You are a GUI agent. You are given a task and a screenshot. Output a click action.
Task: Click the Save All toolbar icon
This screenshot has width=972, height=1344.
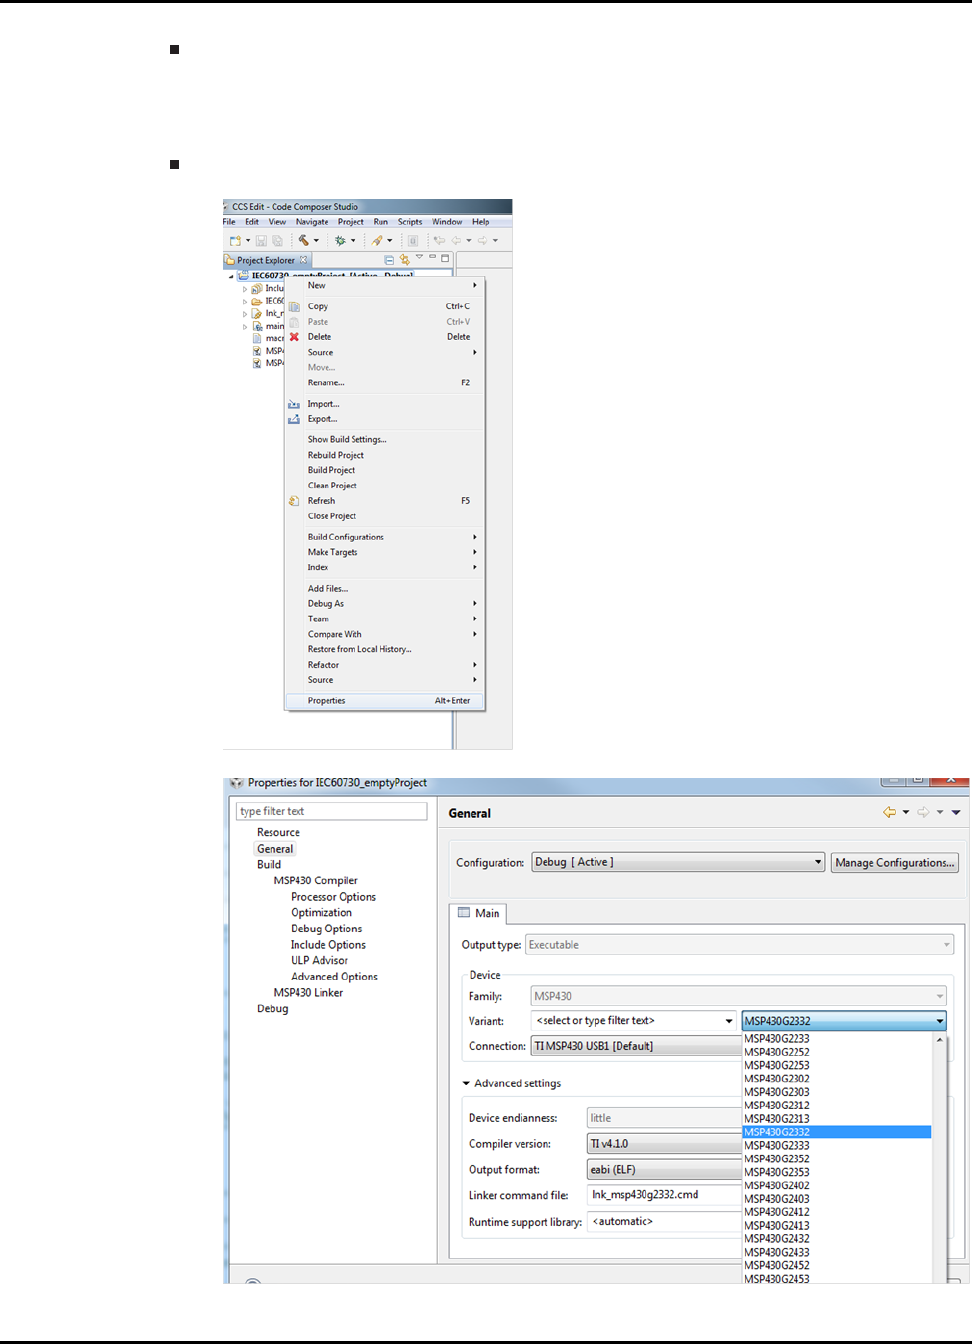277,241
